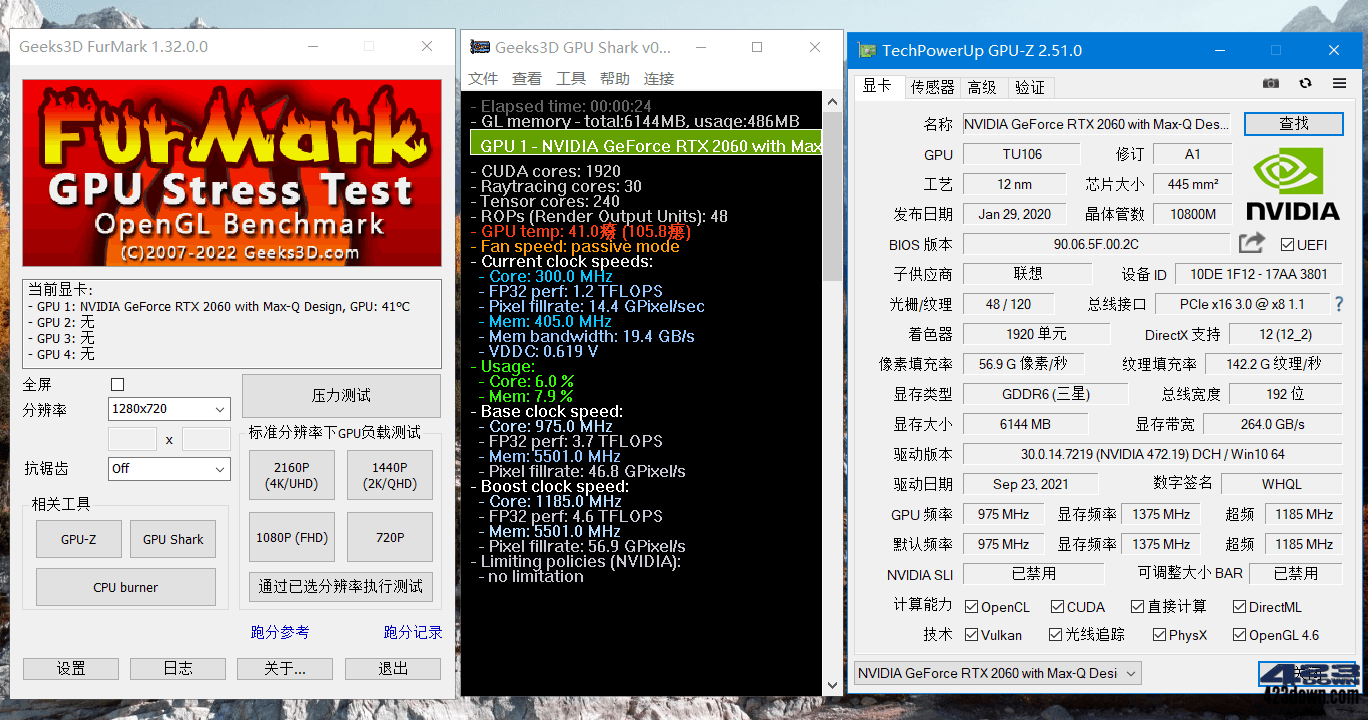Open GPU-Z's hamburger menu icon
Screen dimensions: 1368x720
[x=1339, y=83]
